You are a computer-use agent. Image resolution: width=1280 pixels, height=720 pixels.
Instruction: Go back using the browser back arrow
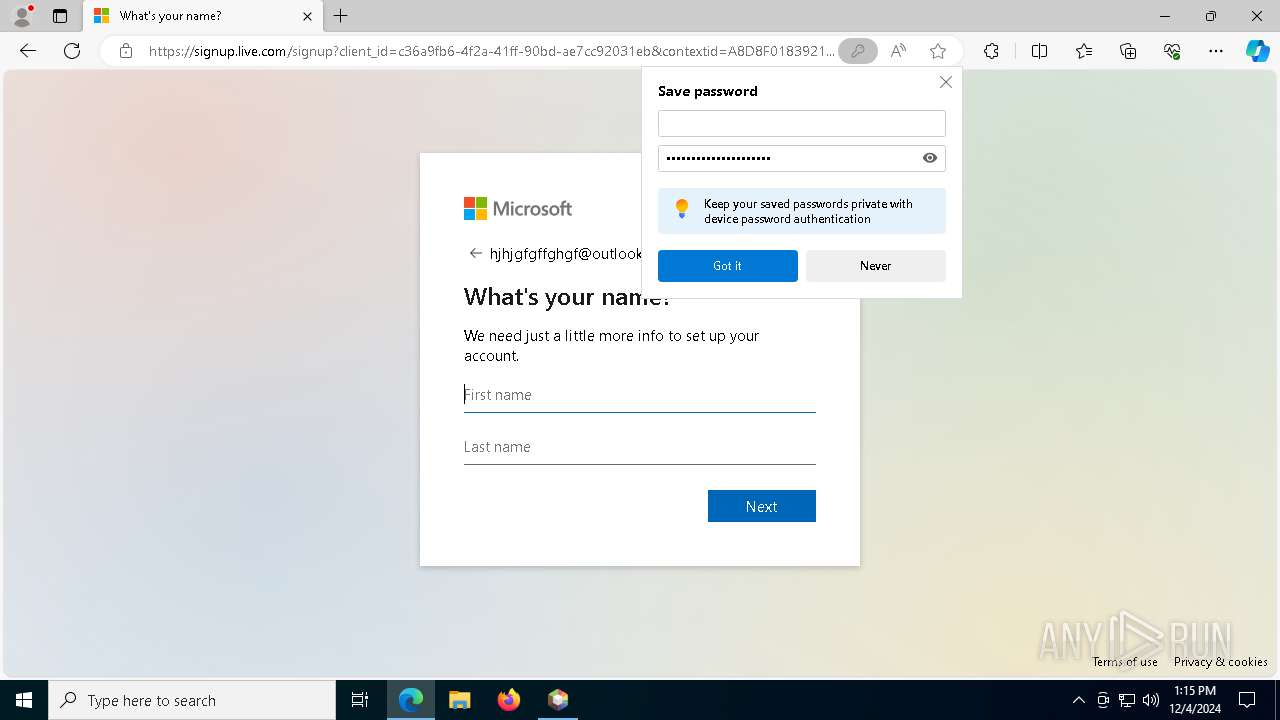coord(28,51)
